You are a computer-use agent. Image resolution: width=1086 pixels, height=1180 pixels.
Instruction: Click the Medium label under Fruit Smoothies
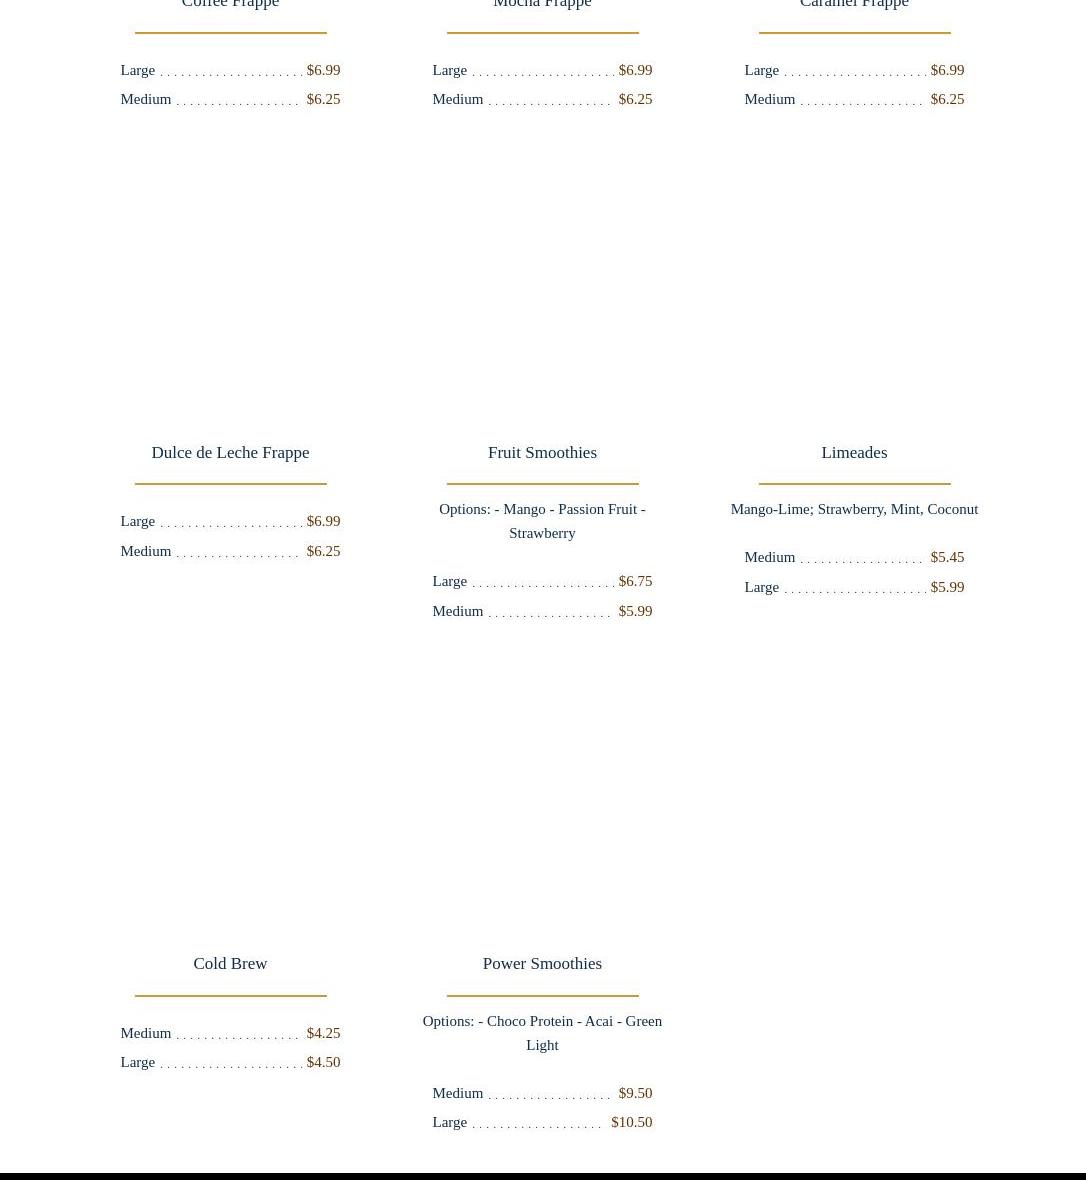(457, 611)
